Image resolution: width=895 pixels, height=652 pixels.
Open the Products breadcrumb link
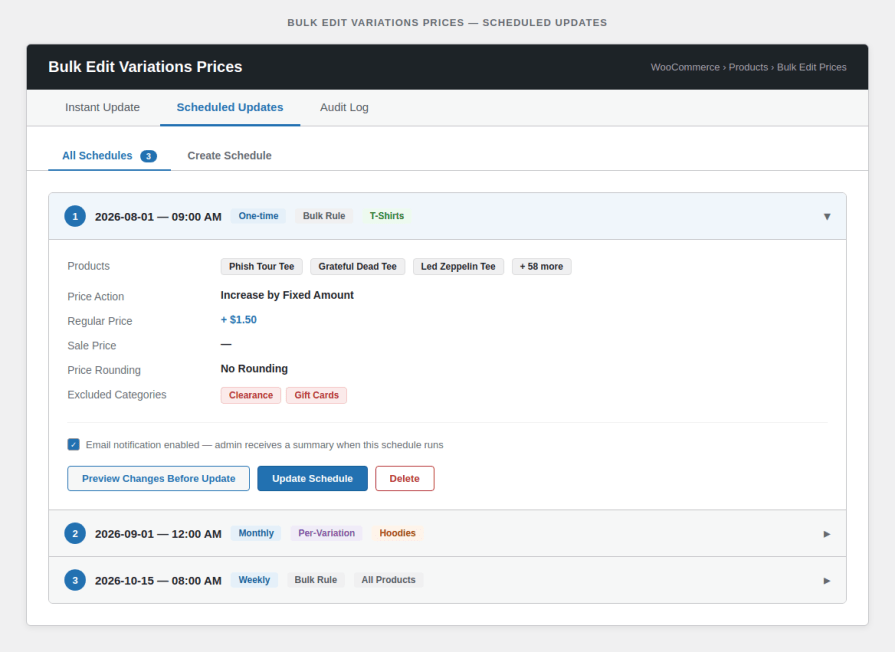pos(748,67)
